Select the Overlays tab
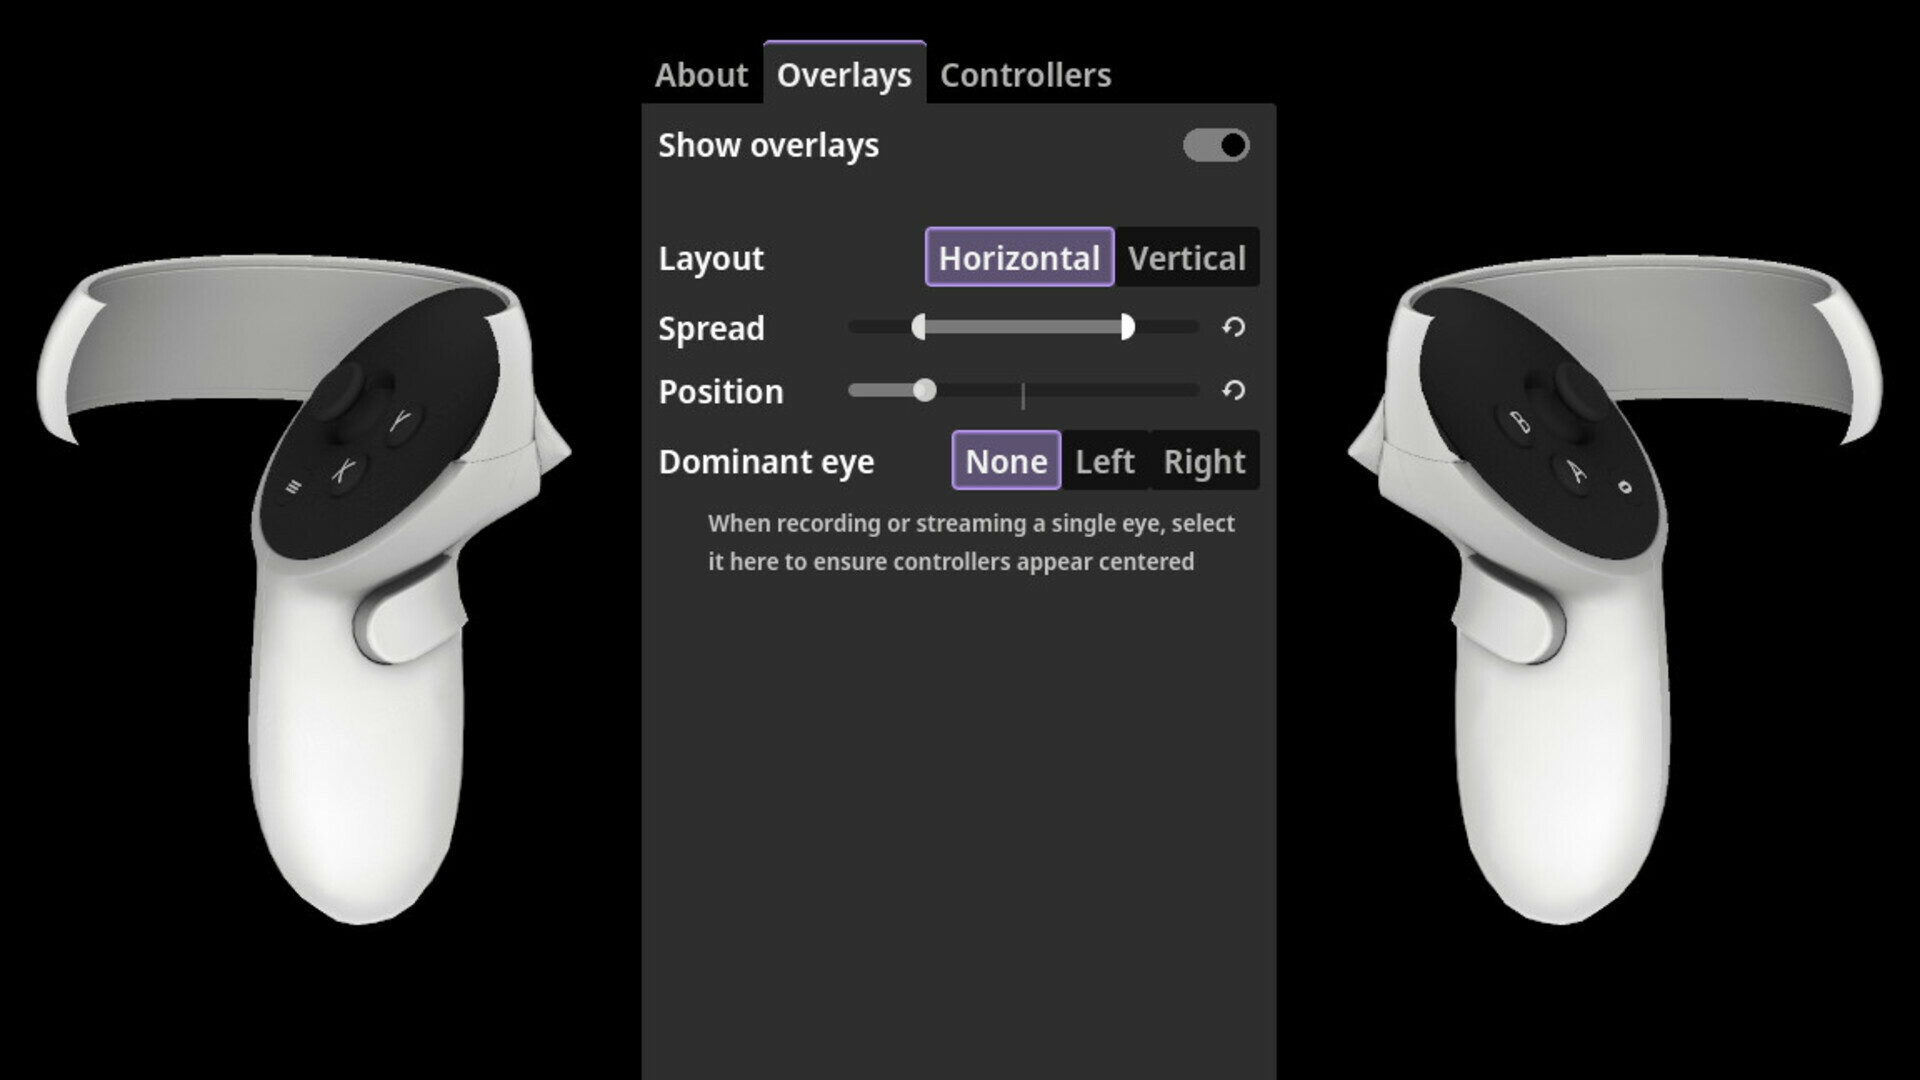This screenshot has height=1080, width=1920. [x=844, y=74]
